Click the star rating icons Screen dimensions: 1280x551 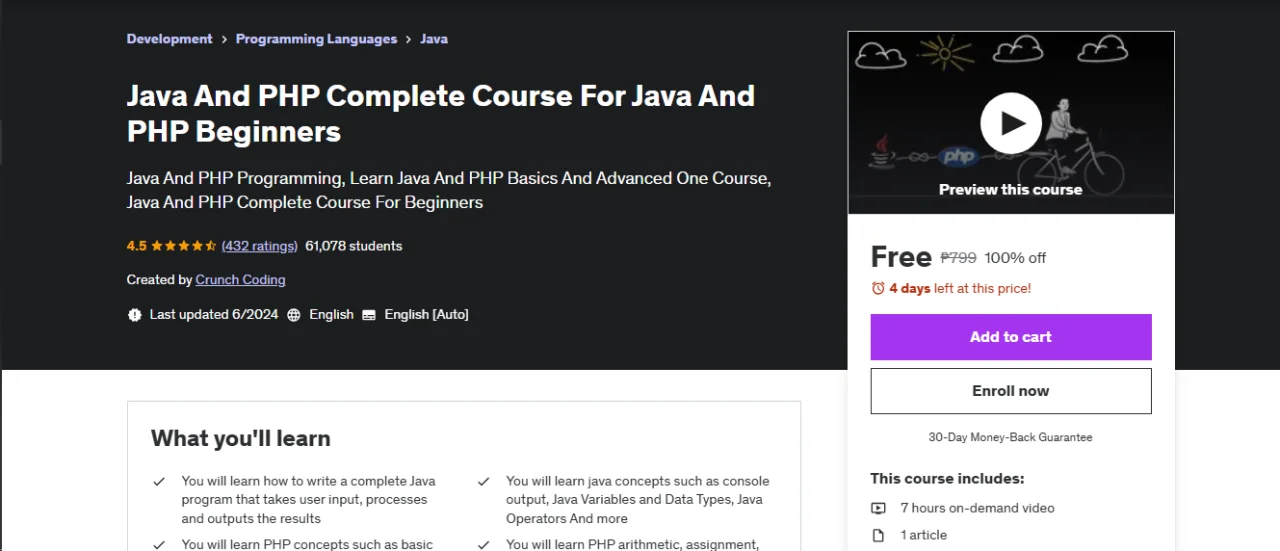point(183,246)
